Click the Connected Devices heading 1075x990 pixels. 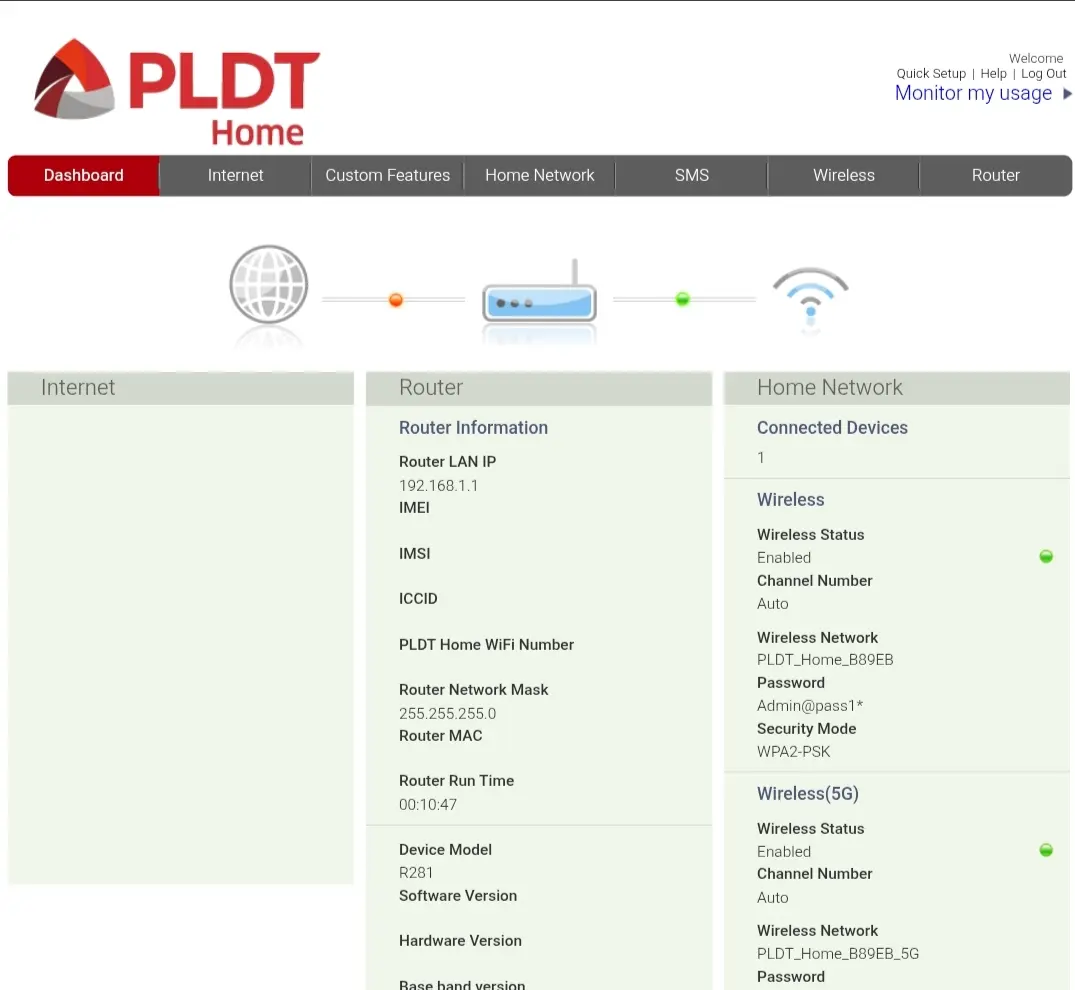click(832, 428)
